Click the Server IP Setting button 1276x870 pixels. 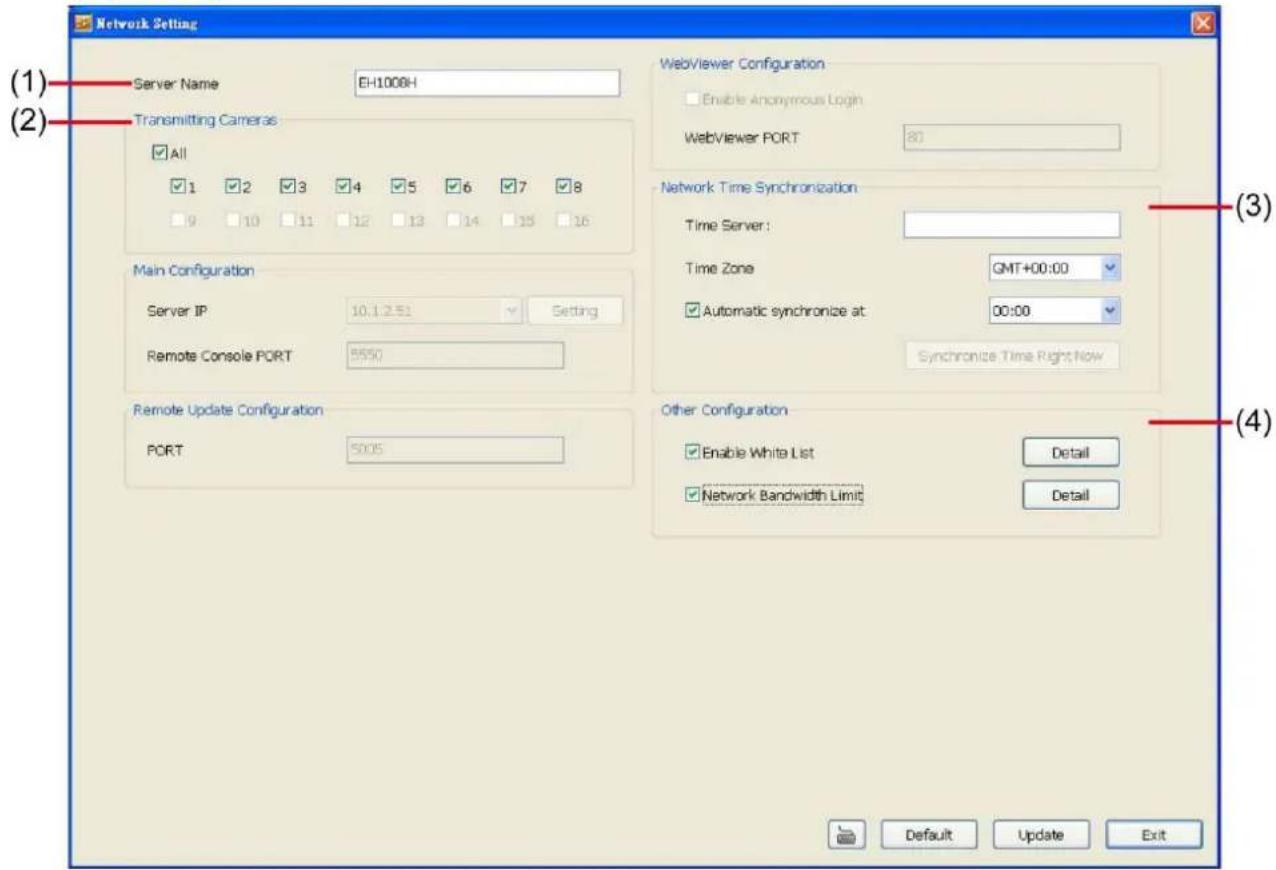pyautogui.click(x=575, y=311)
